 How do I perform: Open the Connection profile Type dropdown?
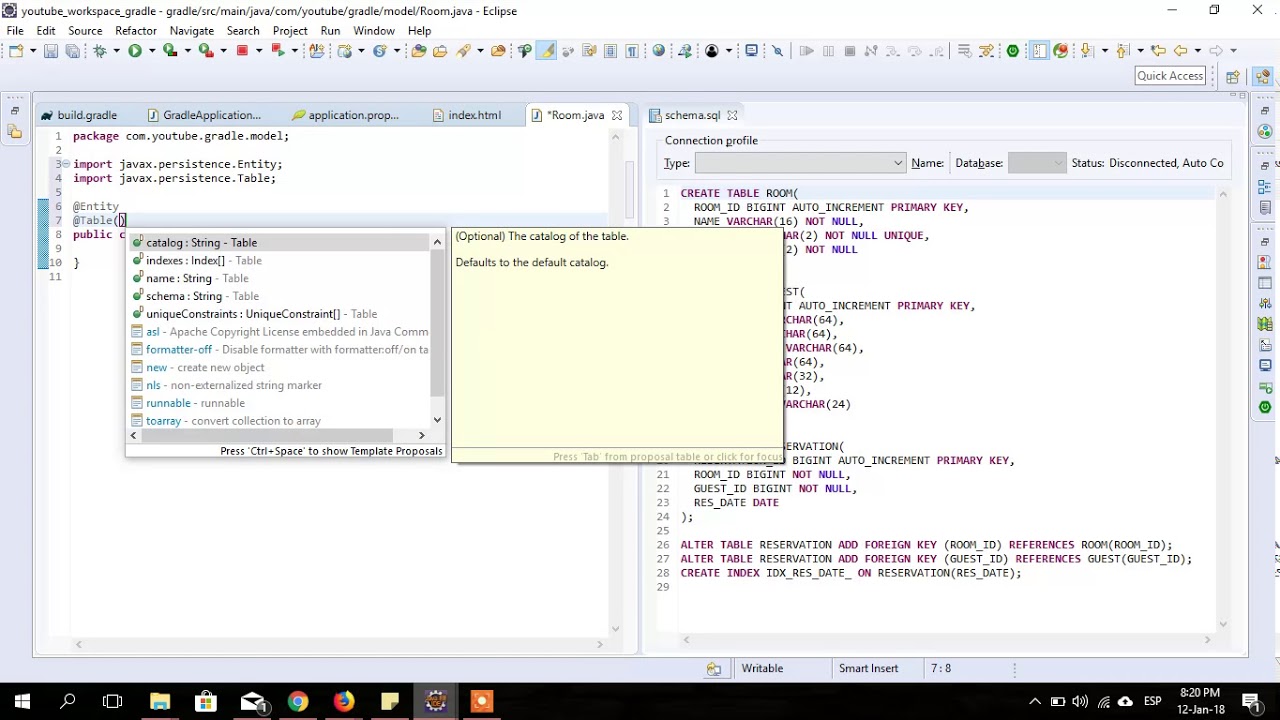click(800, 163)
